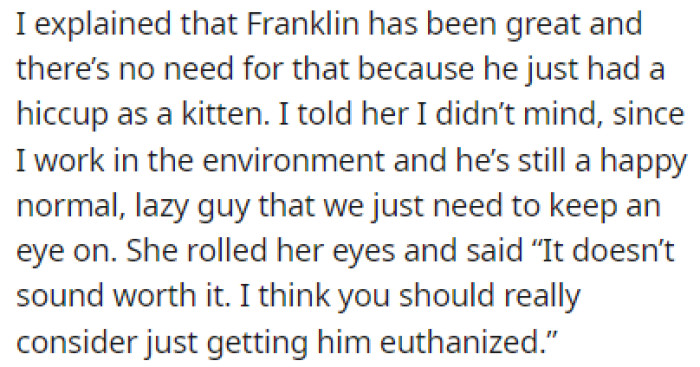Click the word "Franklin" in the first line
The image size is (700, 367).
point(302,24)
